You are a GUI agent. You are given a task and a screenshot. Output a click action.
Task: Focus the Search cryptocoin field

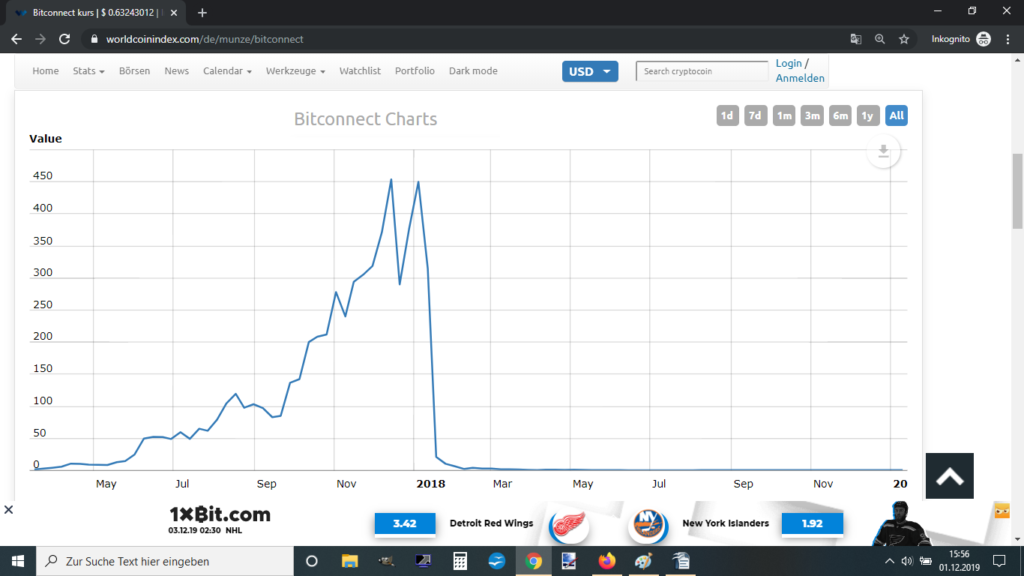pyautogui.click(x=702, y=71)
